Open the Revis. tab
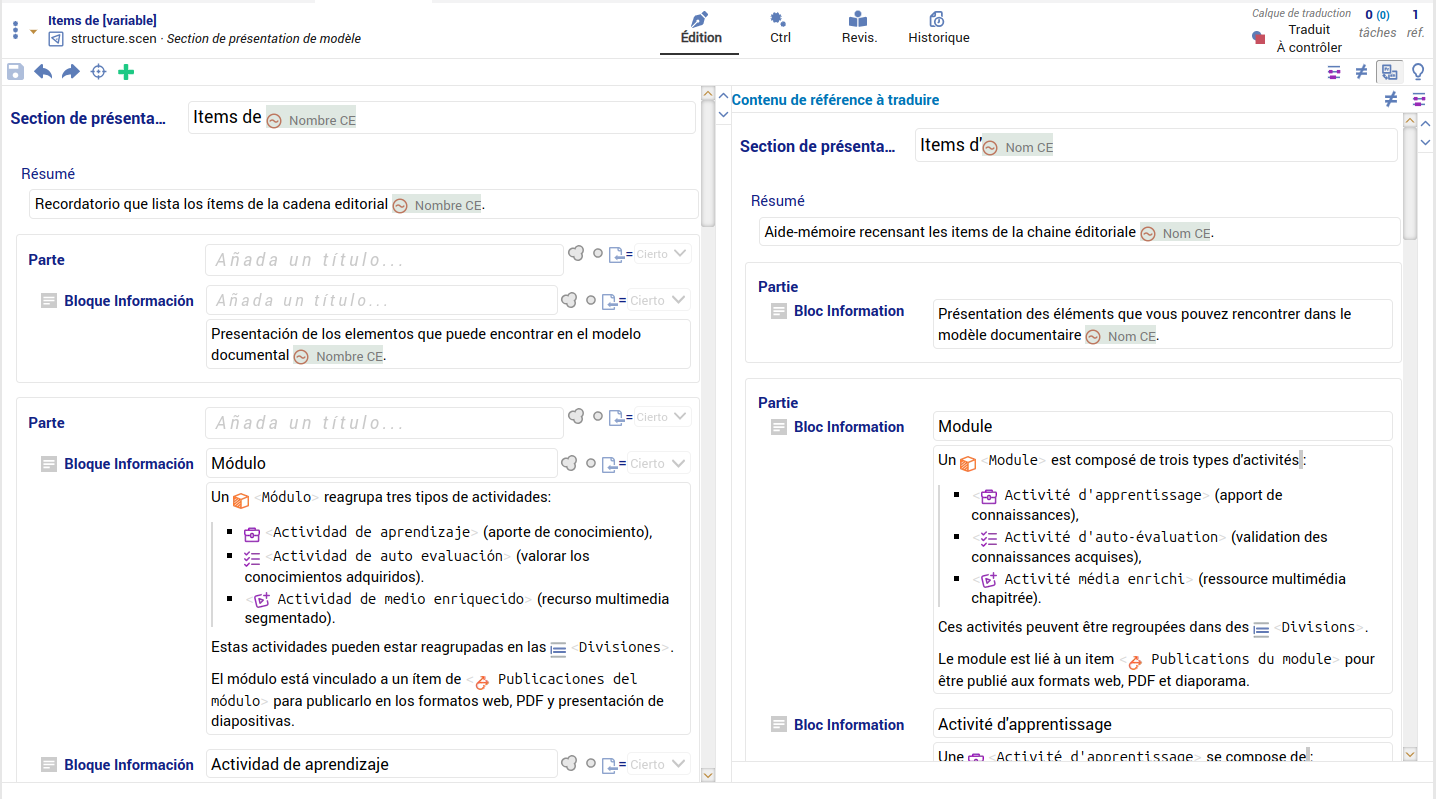 (858, 28)
